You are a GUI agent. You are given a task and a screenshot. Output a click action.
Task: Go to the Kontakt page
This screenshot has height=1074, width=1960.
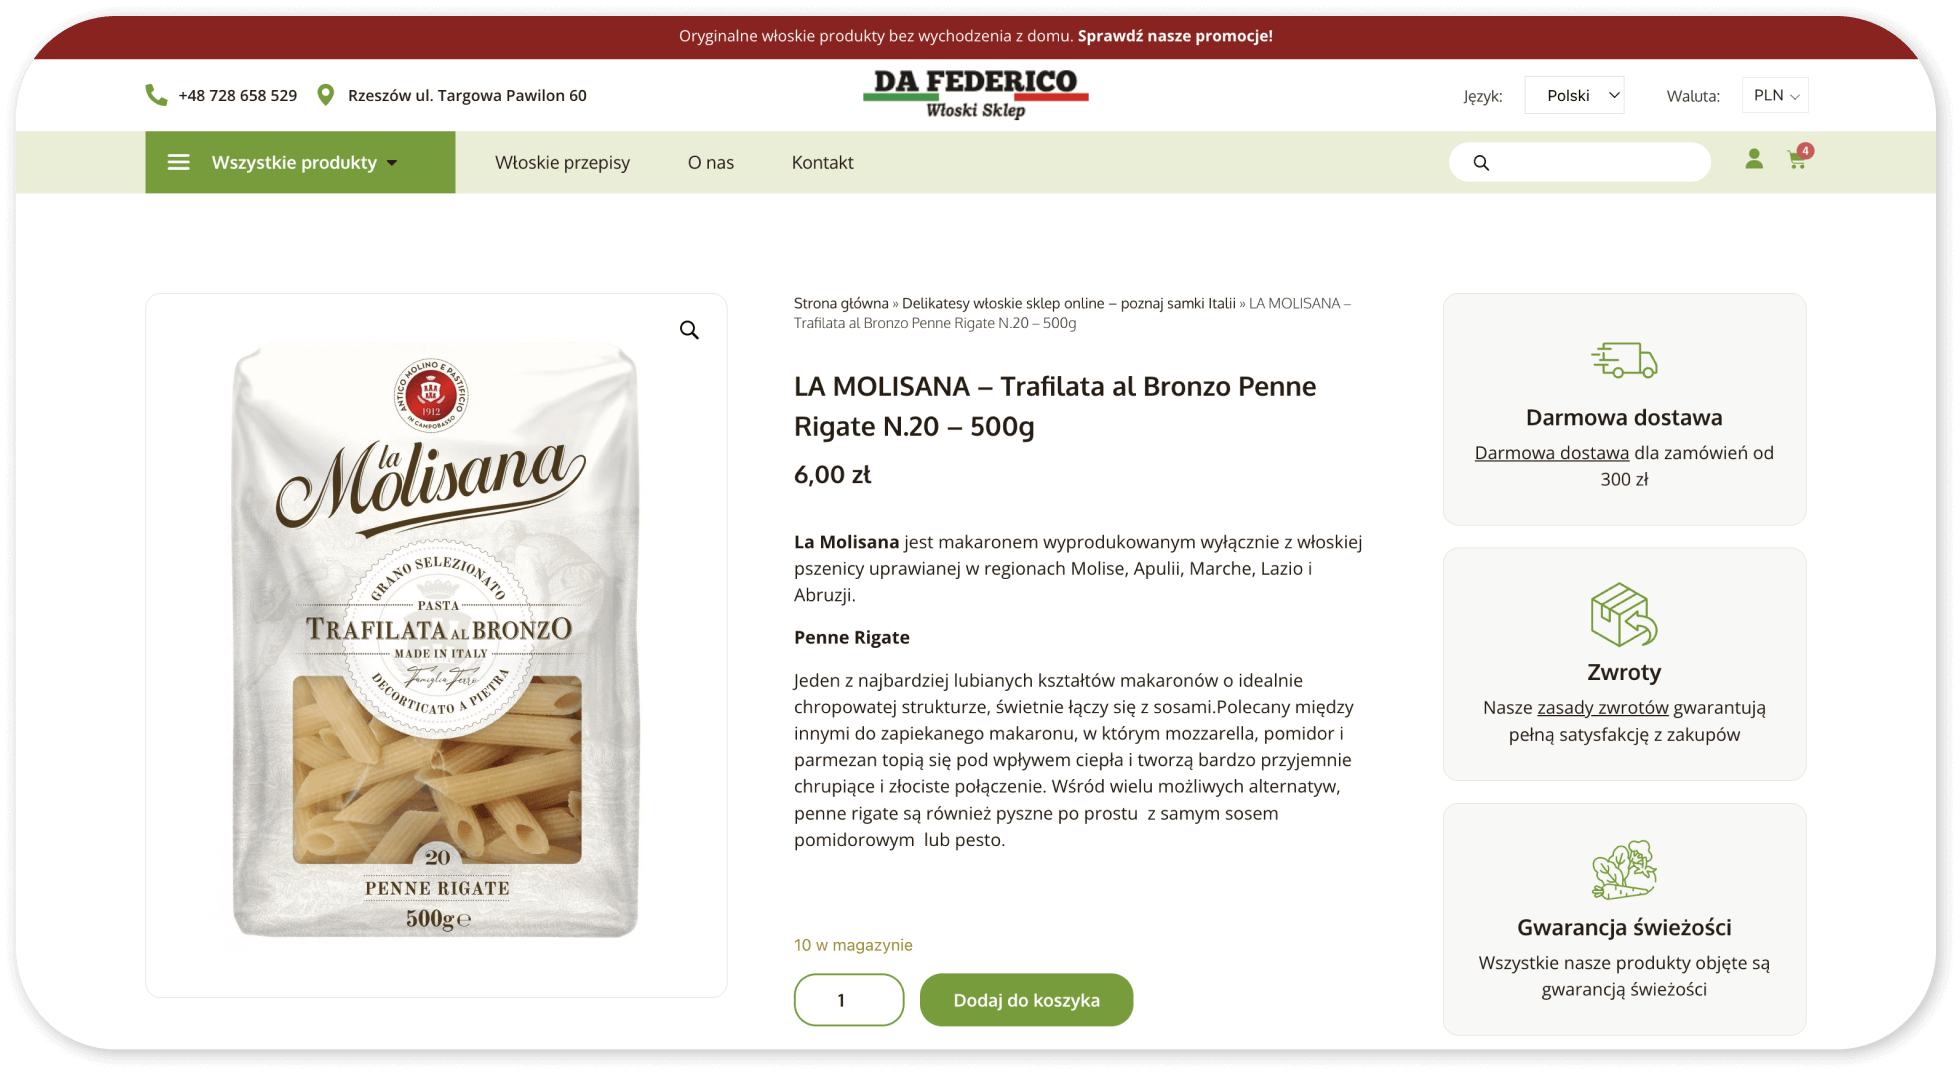(822, 162)
